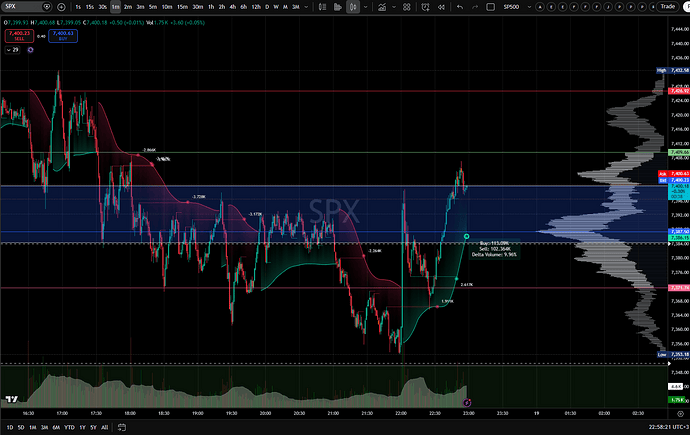Start bar replay with the rewind icon
The height and width of the screenshot is (435, 690).
[441, 7]
